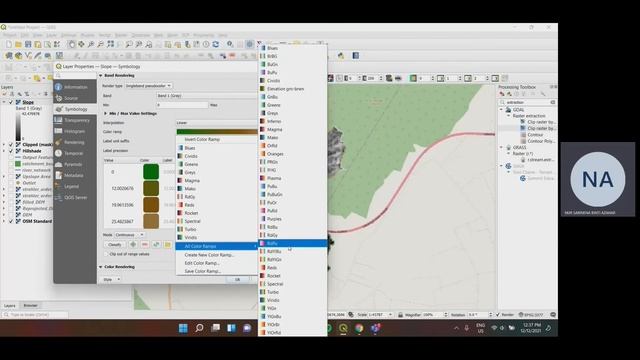The height and width of the screenshot is (360, 640).
Task: Click the color swatch for value 25.4025867
Action: tap(151, 221)
